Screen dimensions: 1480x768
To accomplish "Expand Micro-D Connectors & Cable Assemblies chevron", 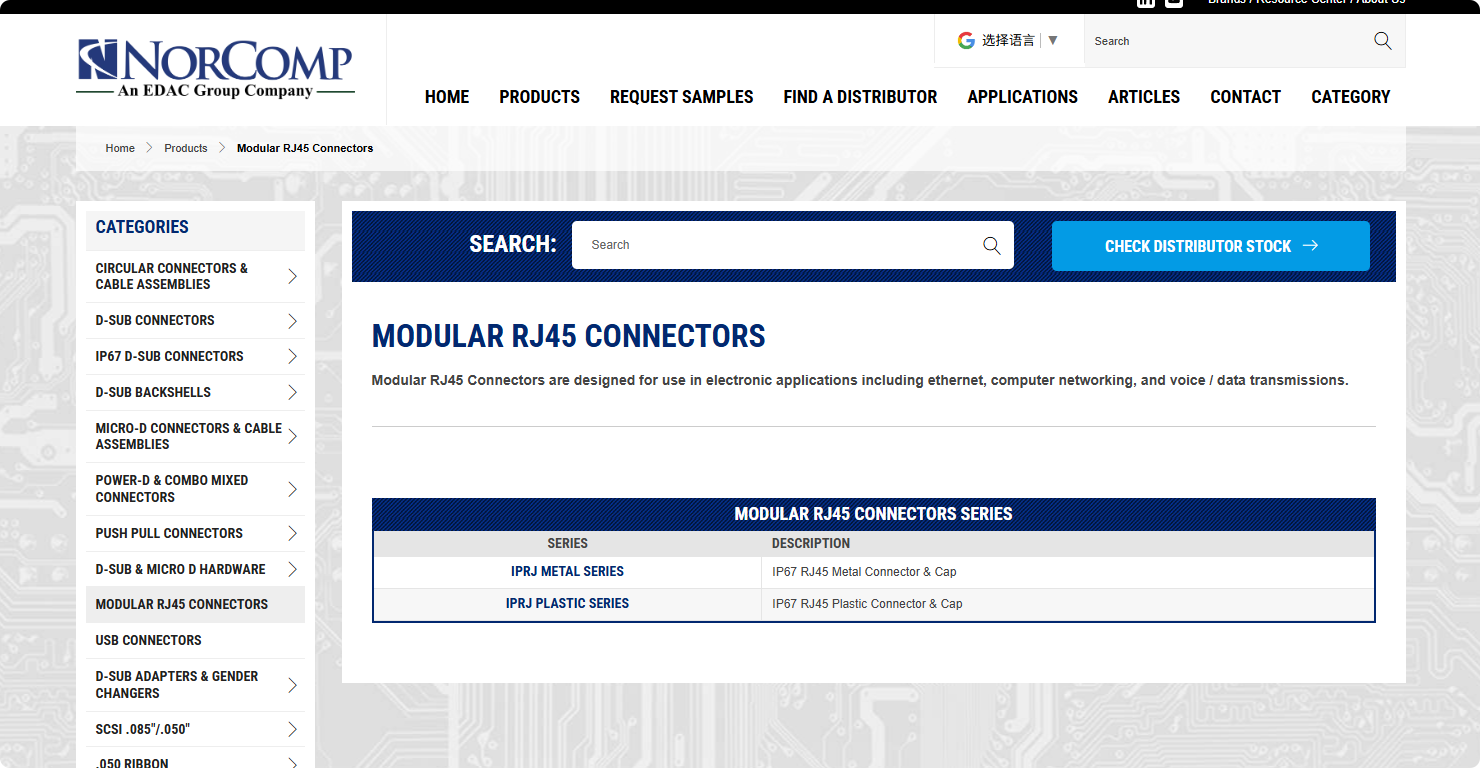I will click(x=292, y=436).
